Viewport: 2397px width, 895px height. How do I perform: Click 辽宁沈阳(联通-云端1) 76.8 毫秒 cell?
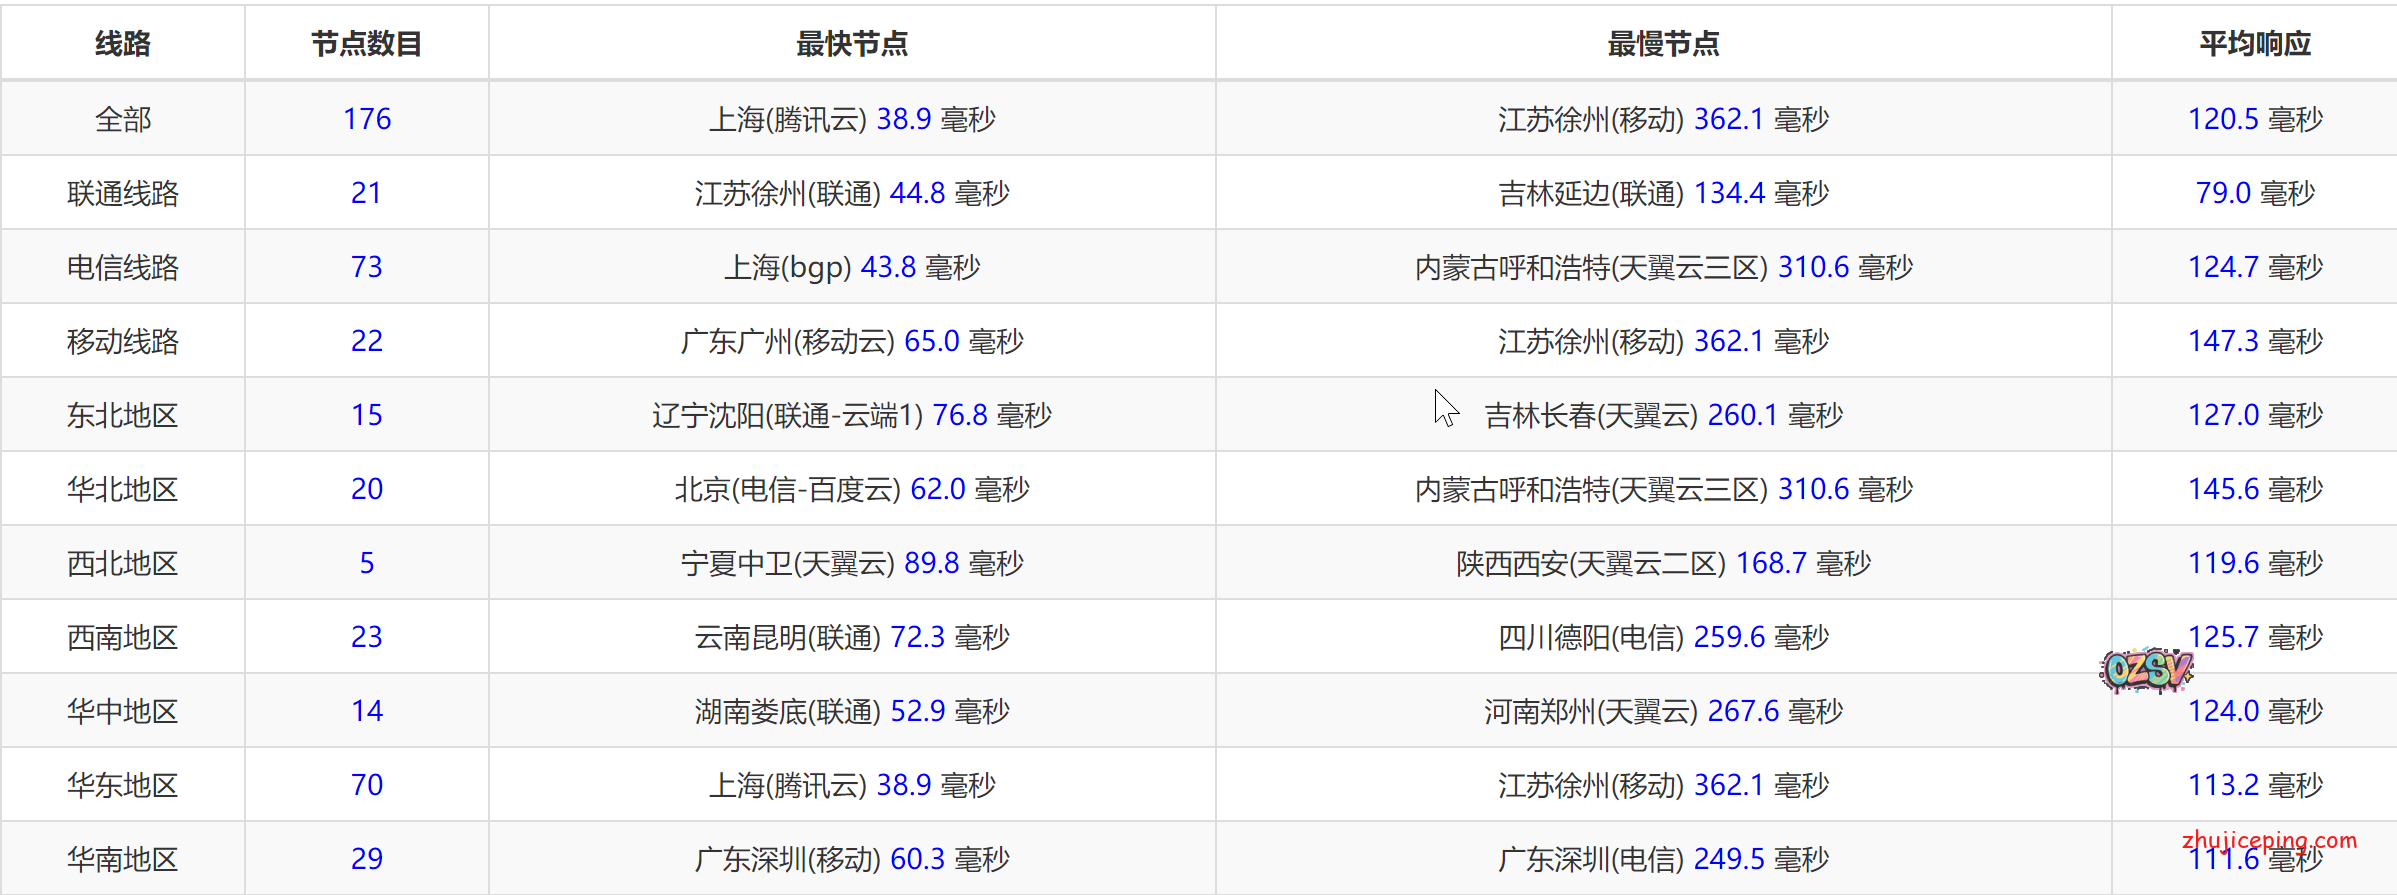click(x=851, y=415)
